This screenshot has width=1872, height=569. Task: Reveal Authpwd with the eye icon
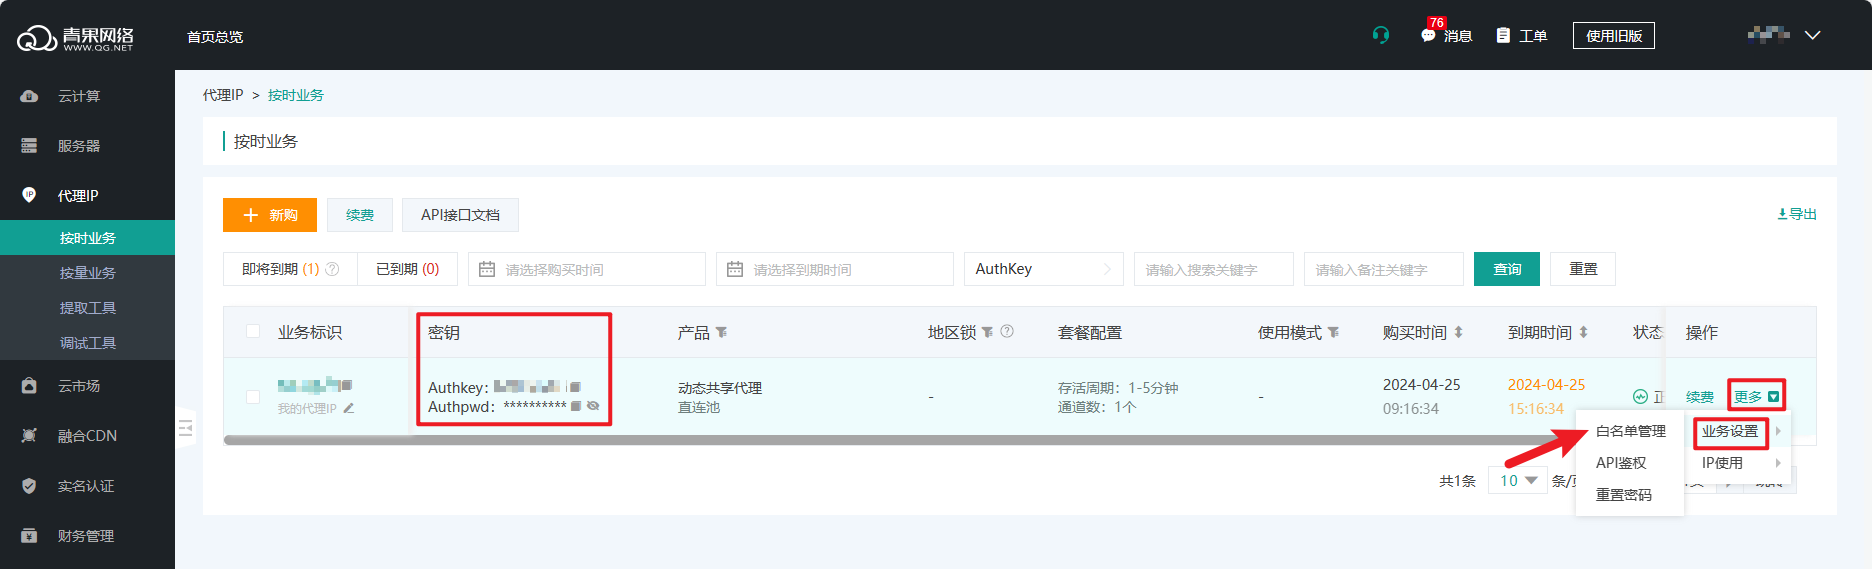[593, 406]
